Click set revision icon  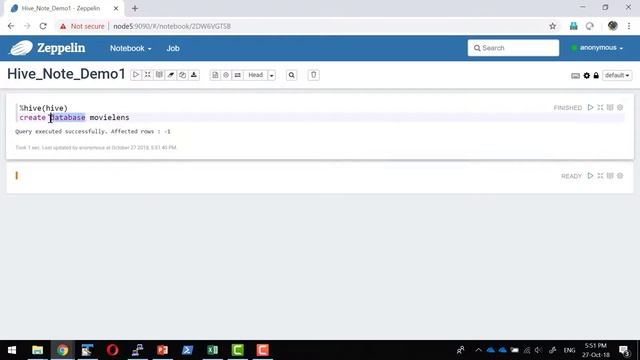226,75
